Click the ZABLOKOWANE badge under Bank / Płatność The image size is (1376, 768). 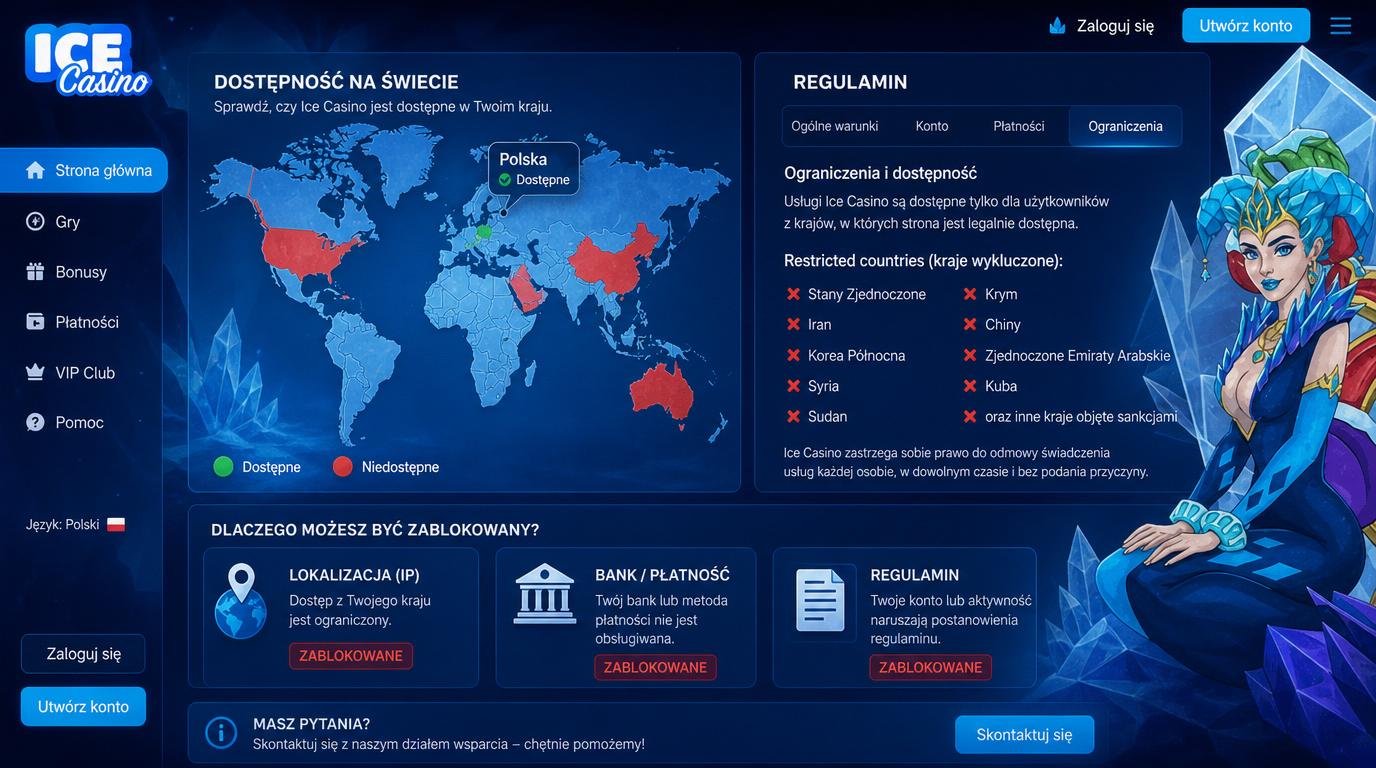pos(655,668)
